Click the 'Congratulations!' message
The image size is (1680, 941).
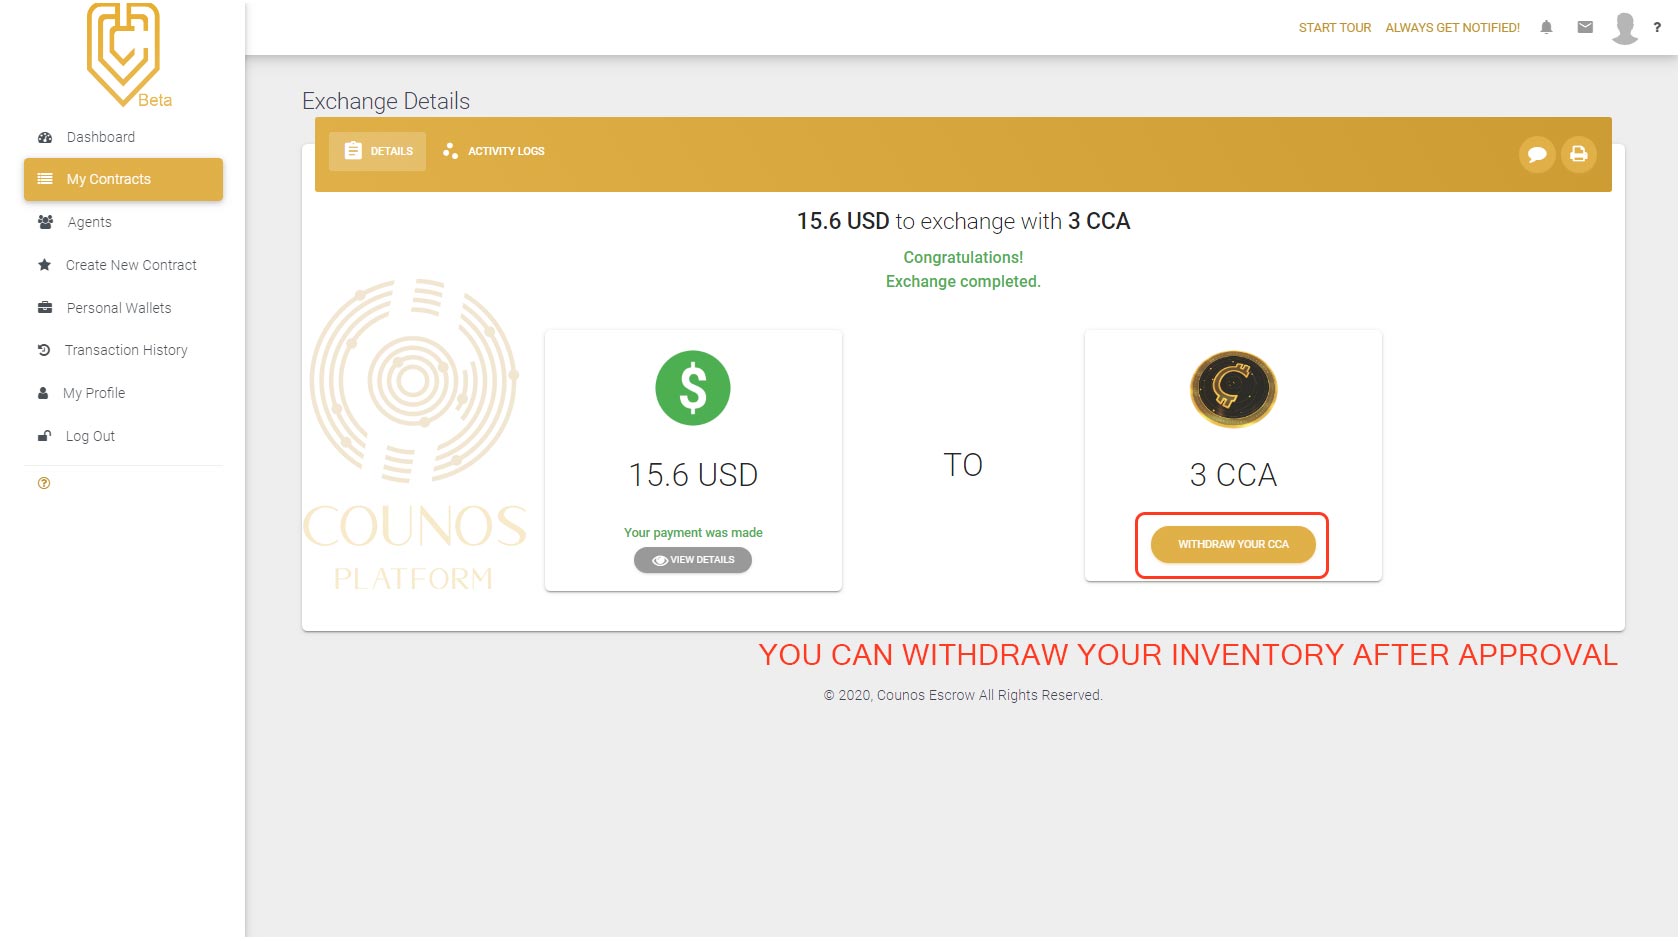(963, 258)
